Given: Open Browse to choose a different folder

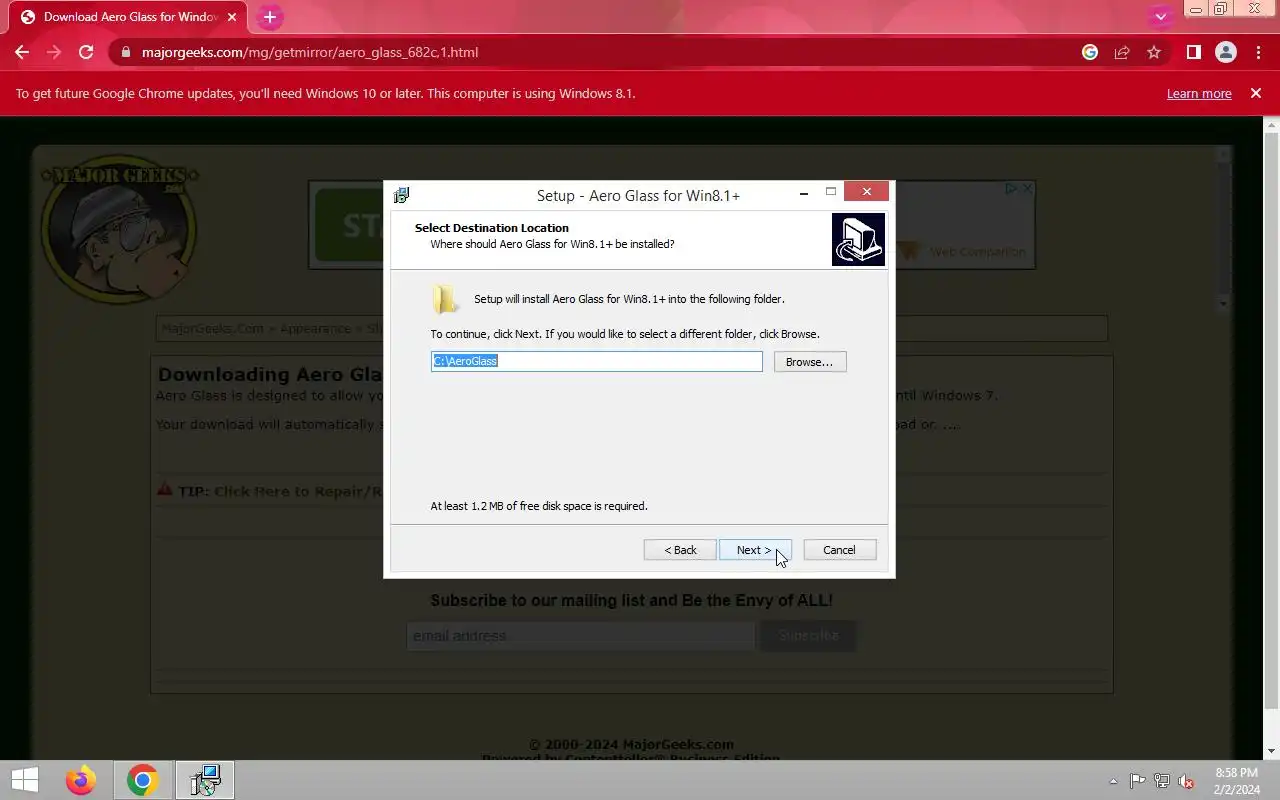Looking at the screenshot, I should click(809, 361).
